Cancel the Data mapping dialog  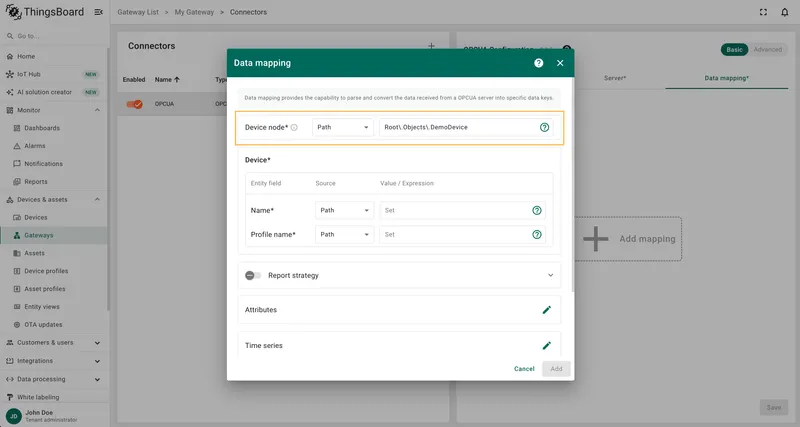[524, 369]
